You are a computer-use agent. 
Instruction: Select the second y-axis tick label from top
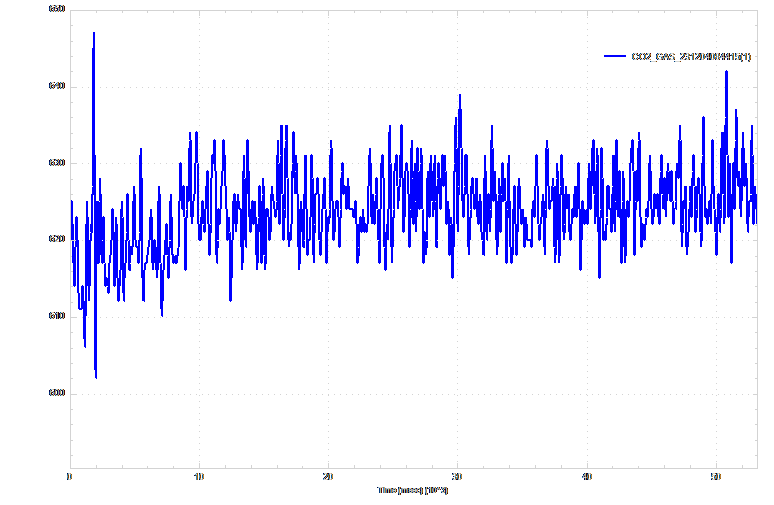pyautogui.click(x=57, y=86)
